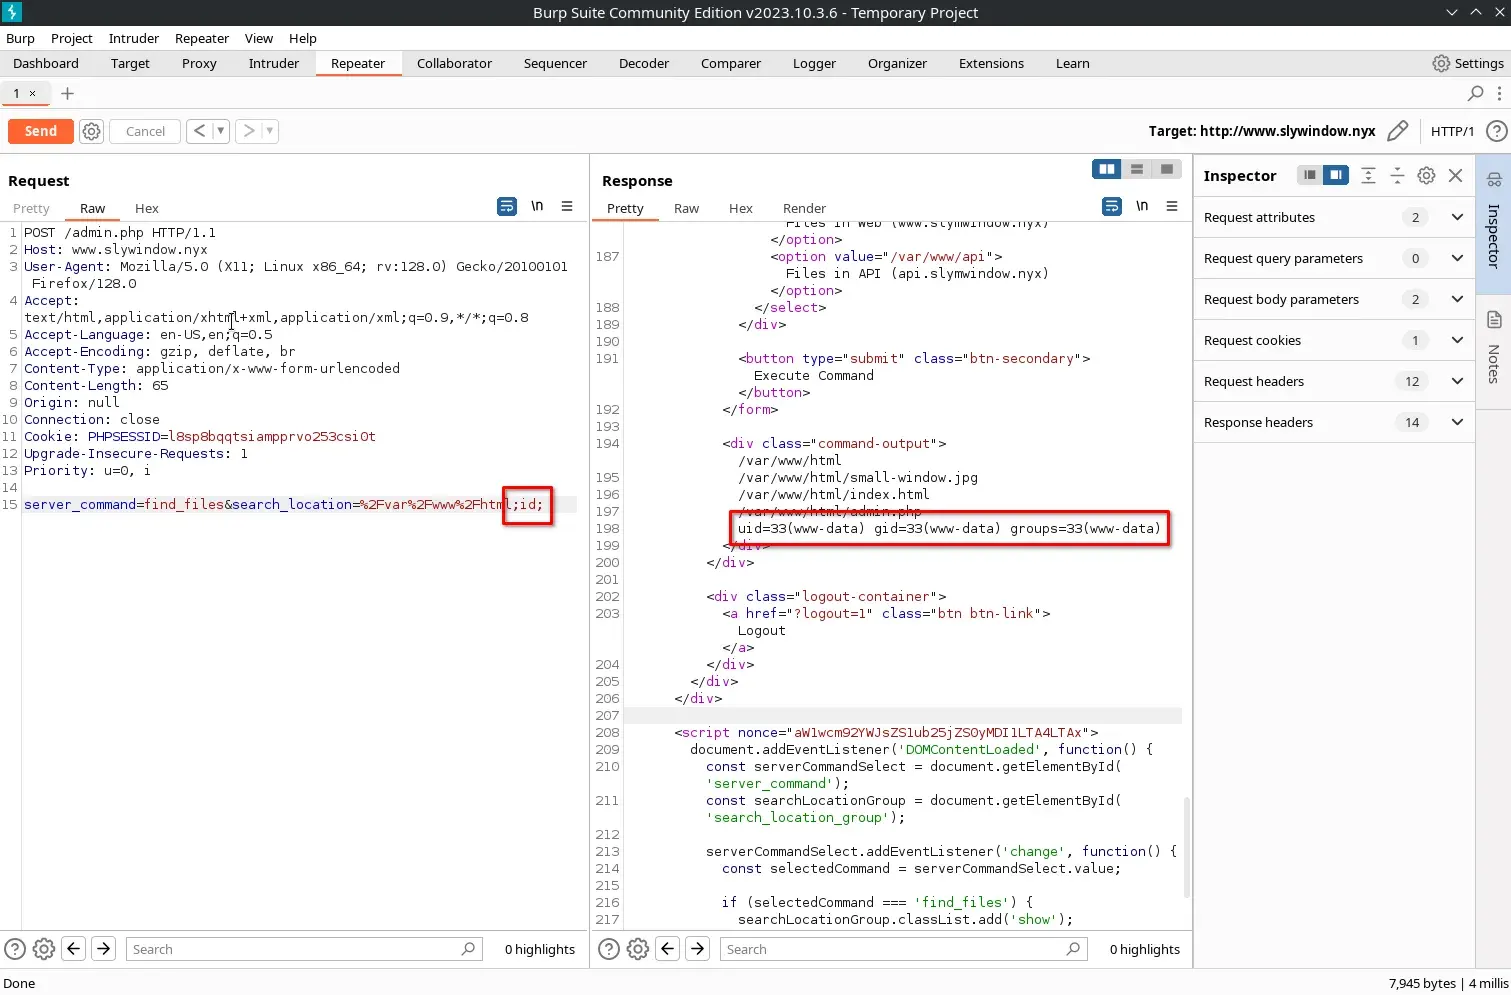This screenshot has width=1511, height=995.
Task: Edit the target with the pencil icon
Action: (x=1398, y=131)
